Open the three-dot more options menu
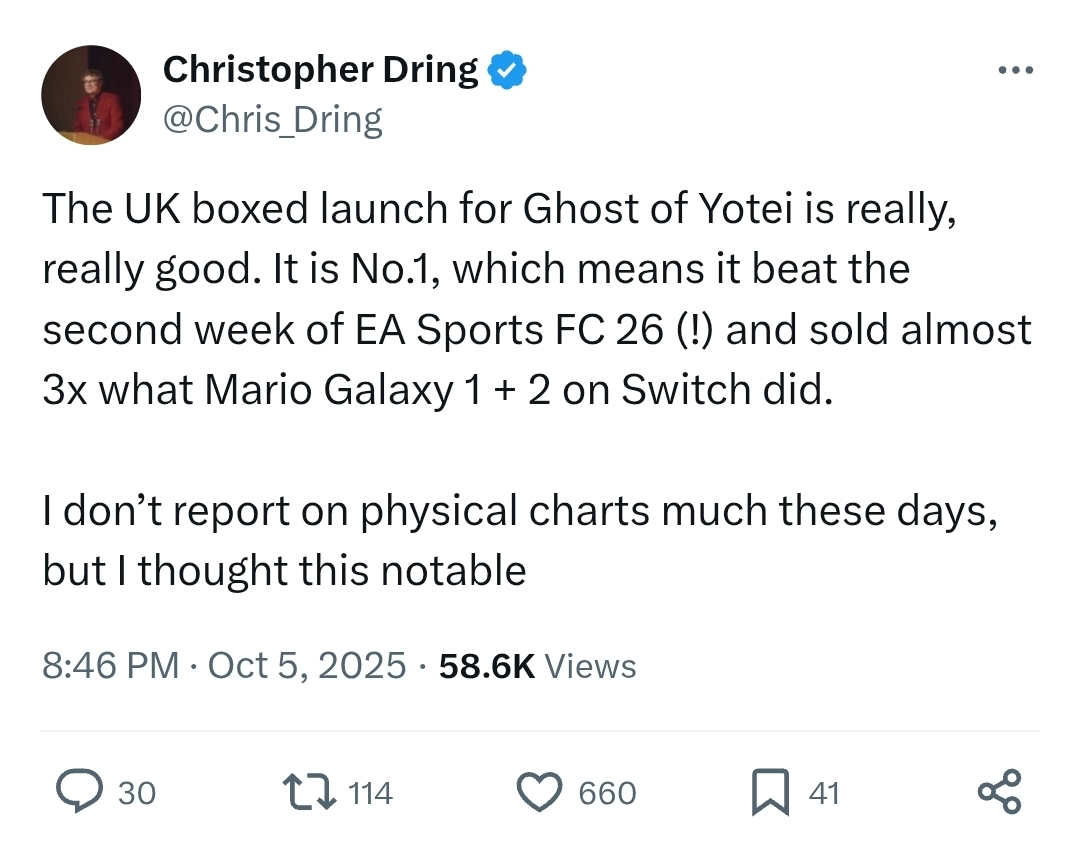 pyautogui.click(x=1016, y=71)
